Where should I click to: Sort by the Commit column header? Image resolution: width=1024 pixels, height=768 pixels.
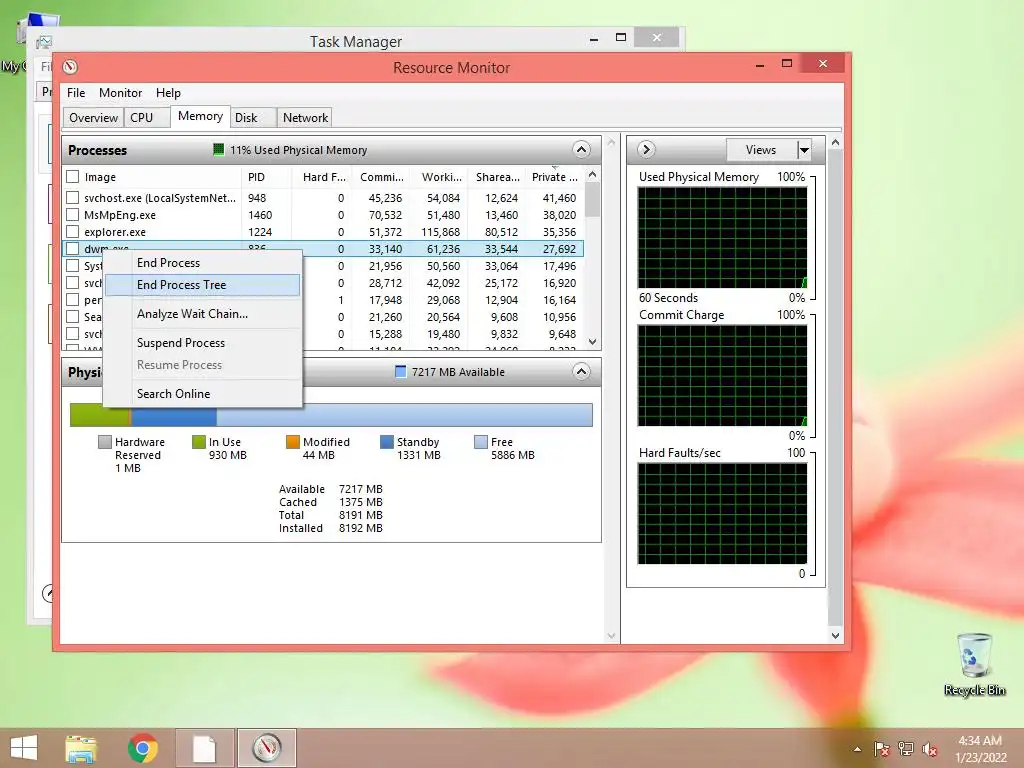pos(380,176)
